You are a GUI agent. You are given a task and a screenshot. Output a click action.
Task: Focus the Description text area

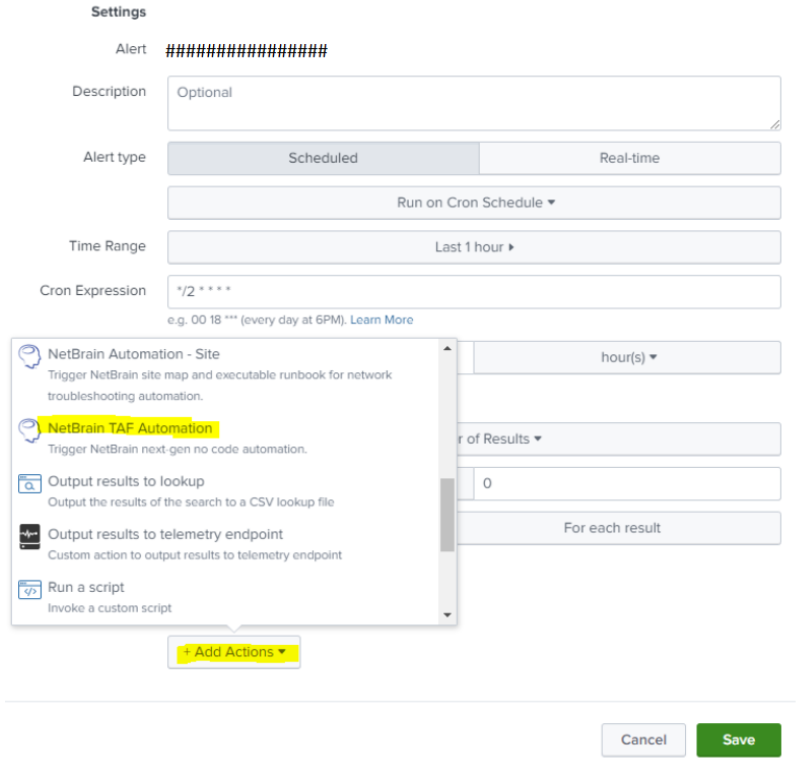pos(474,103)
